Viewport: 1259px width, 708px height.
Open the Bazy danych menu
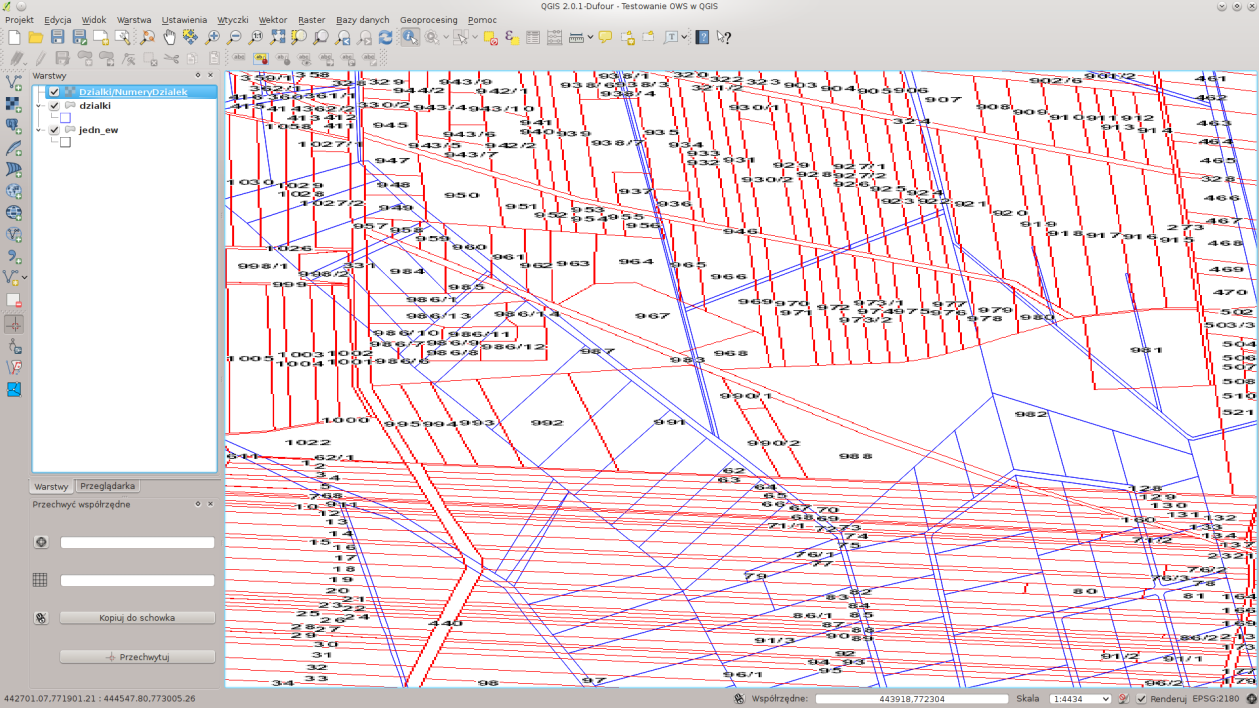click(x=363, y=20)
